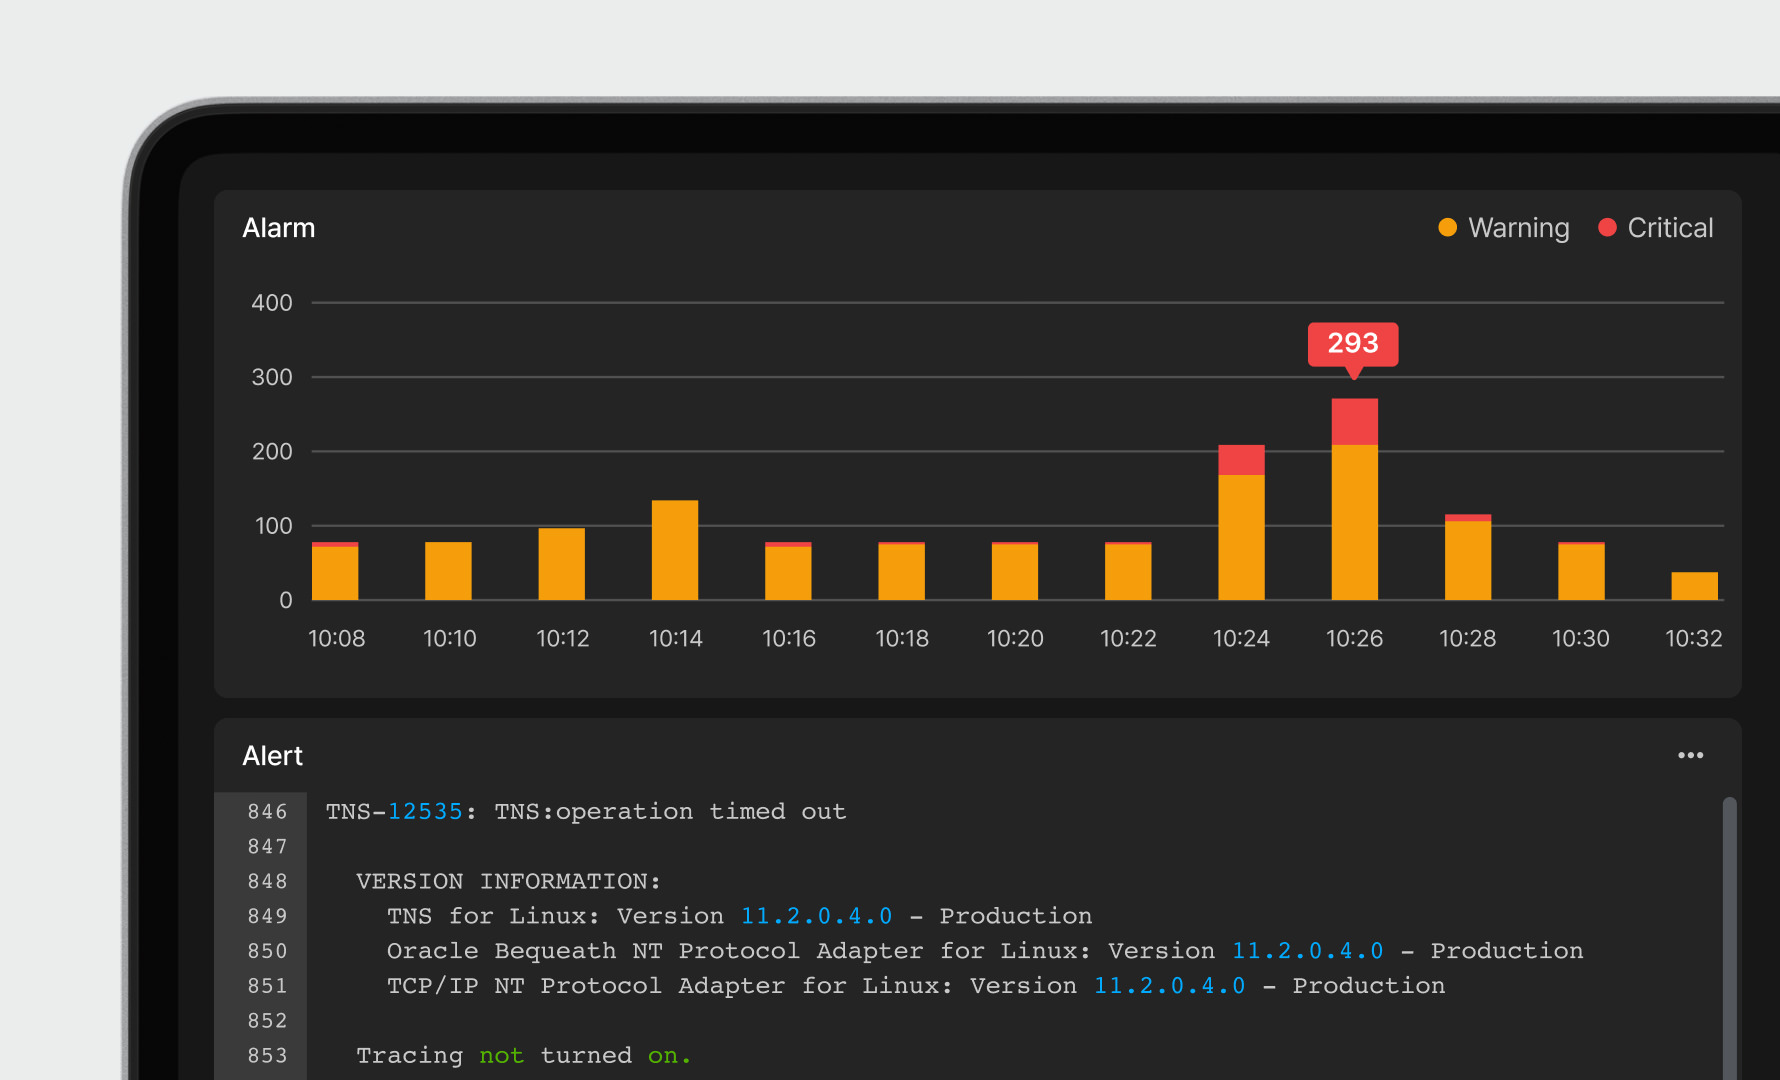Click the 10:32 bar in Alarm chart

(x=1694, y=586)
